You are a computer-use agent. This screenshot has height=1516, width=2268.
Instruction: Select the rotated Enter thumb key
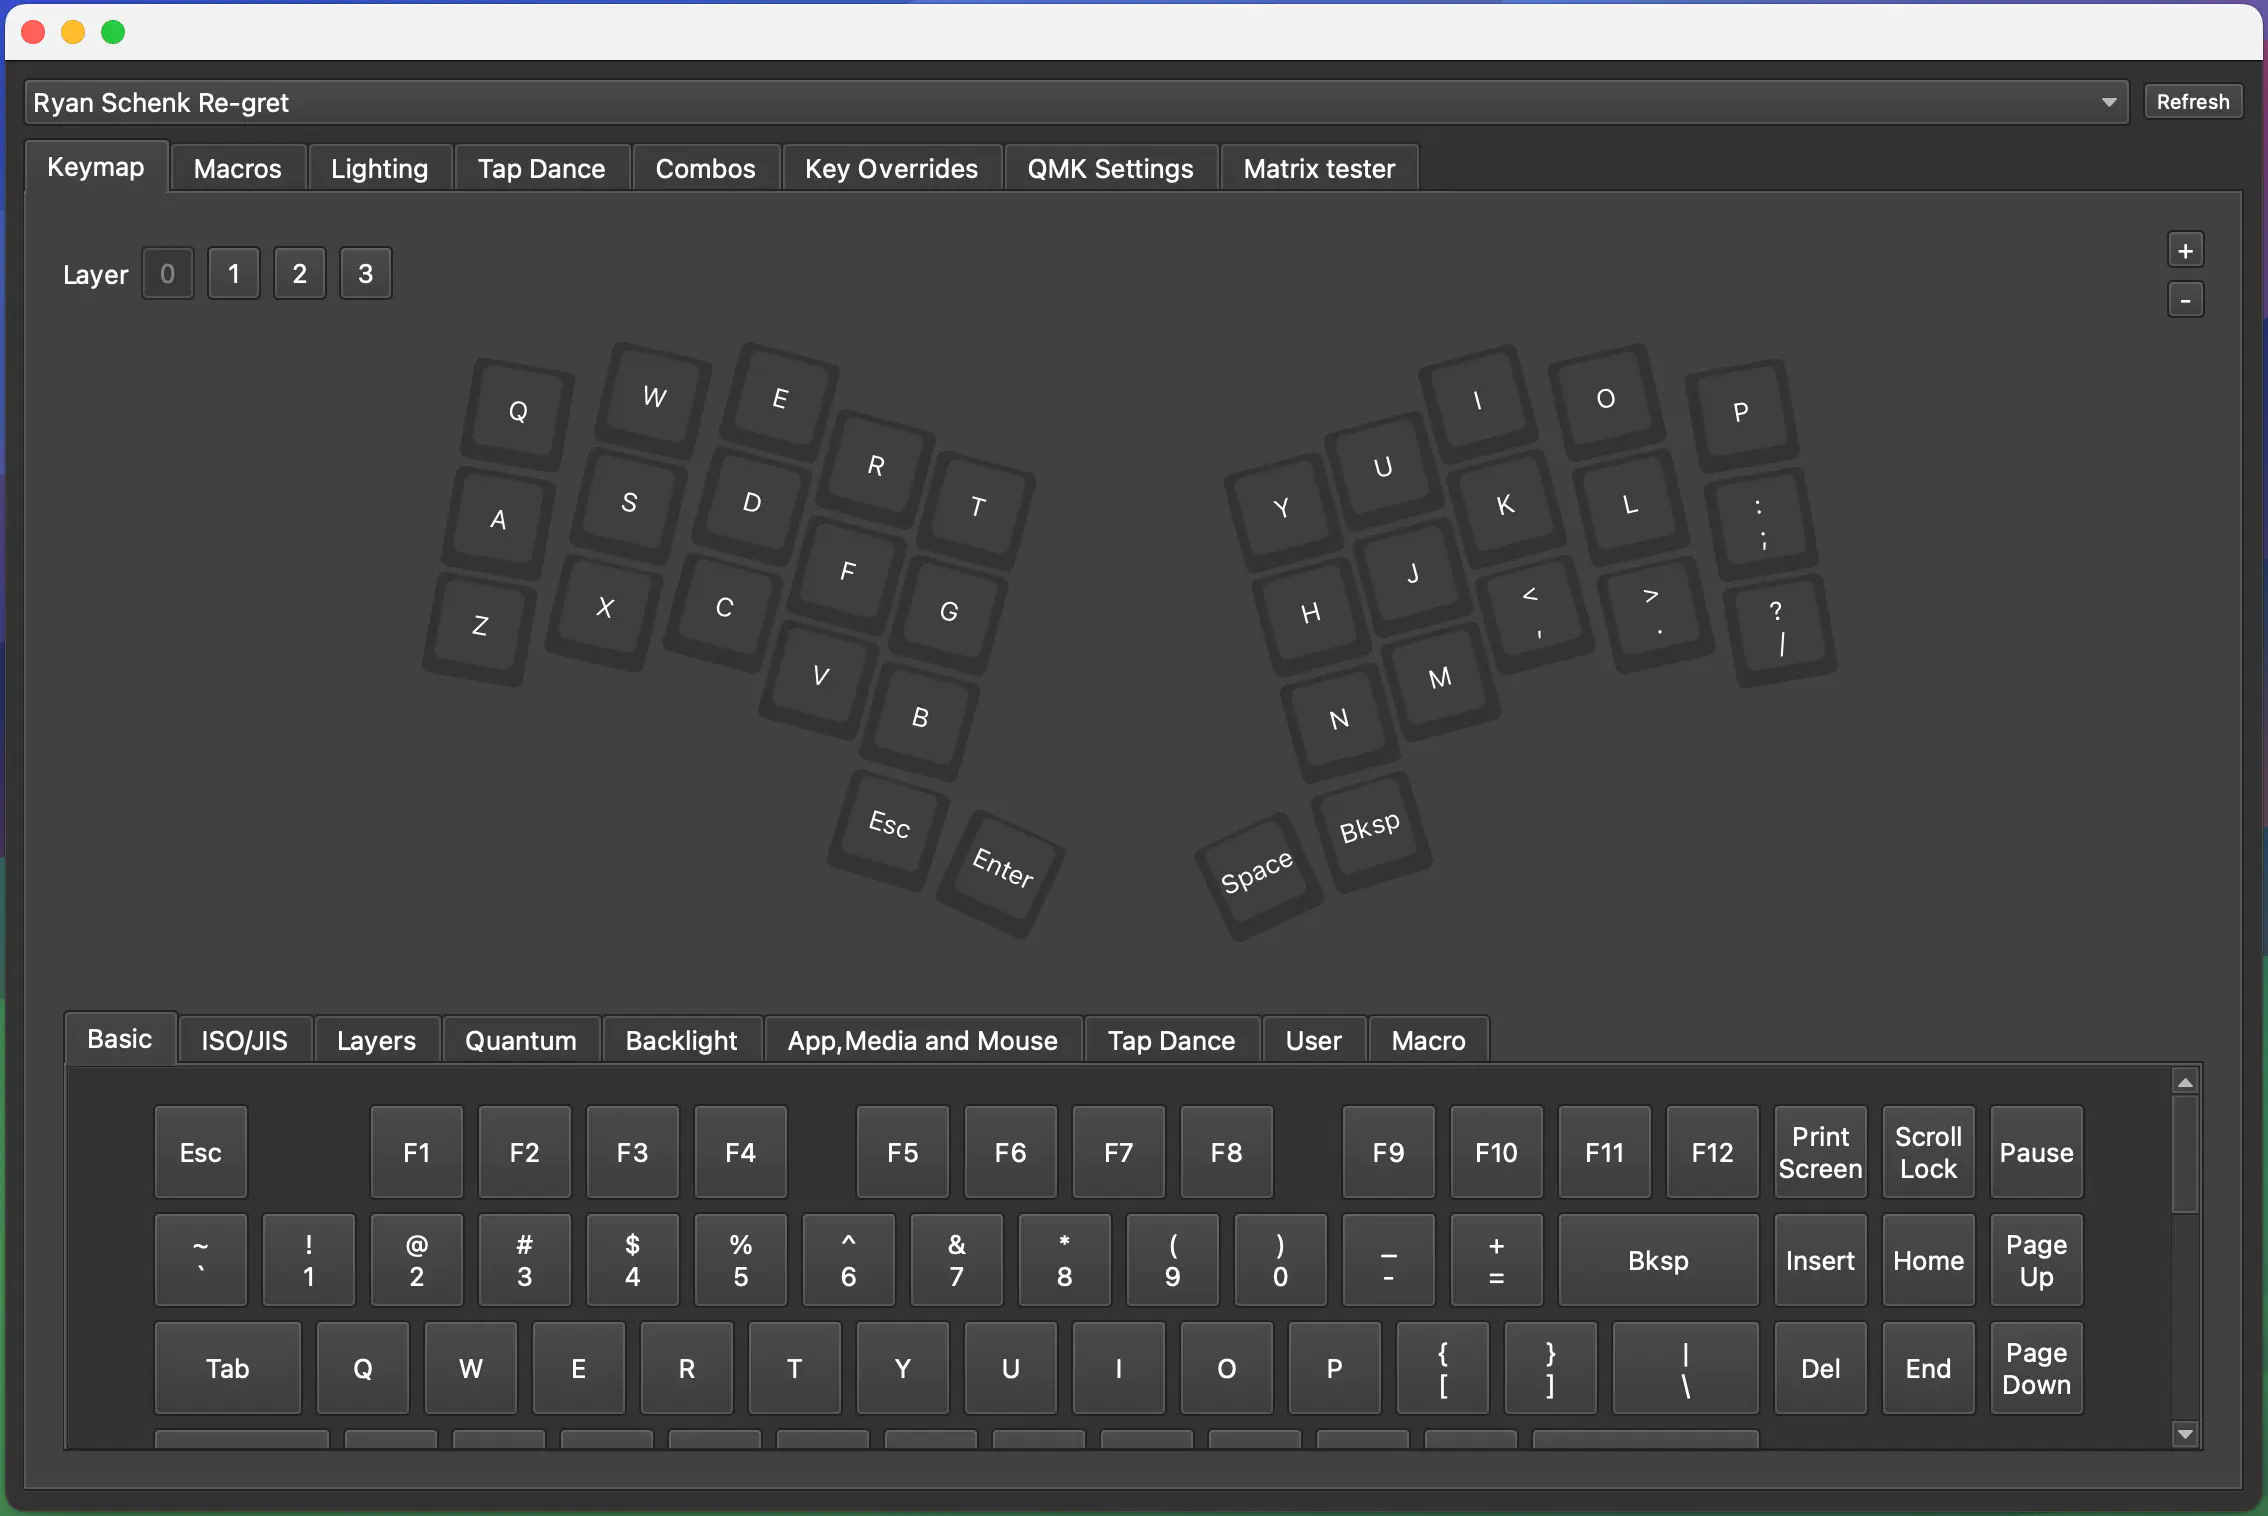coord(1002,868)
